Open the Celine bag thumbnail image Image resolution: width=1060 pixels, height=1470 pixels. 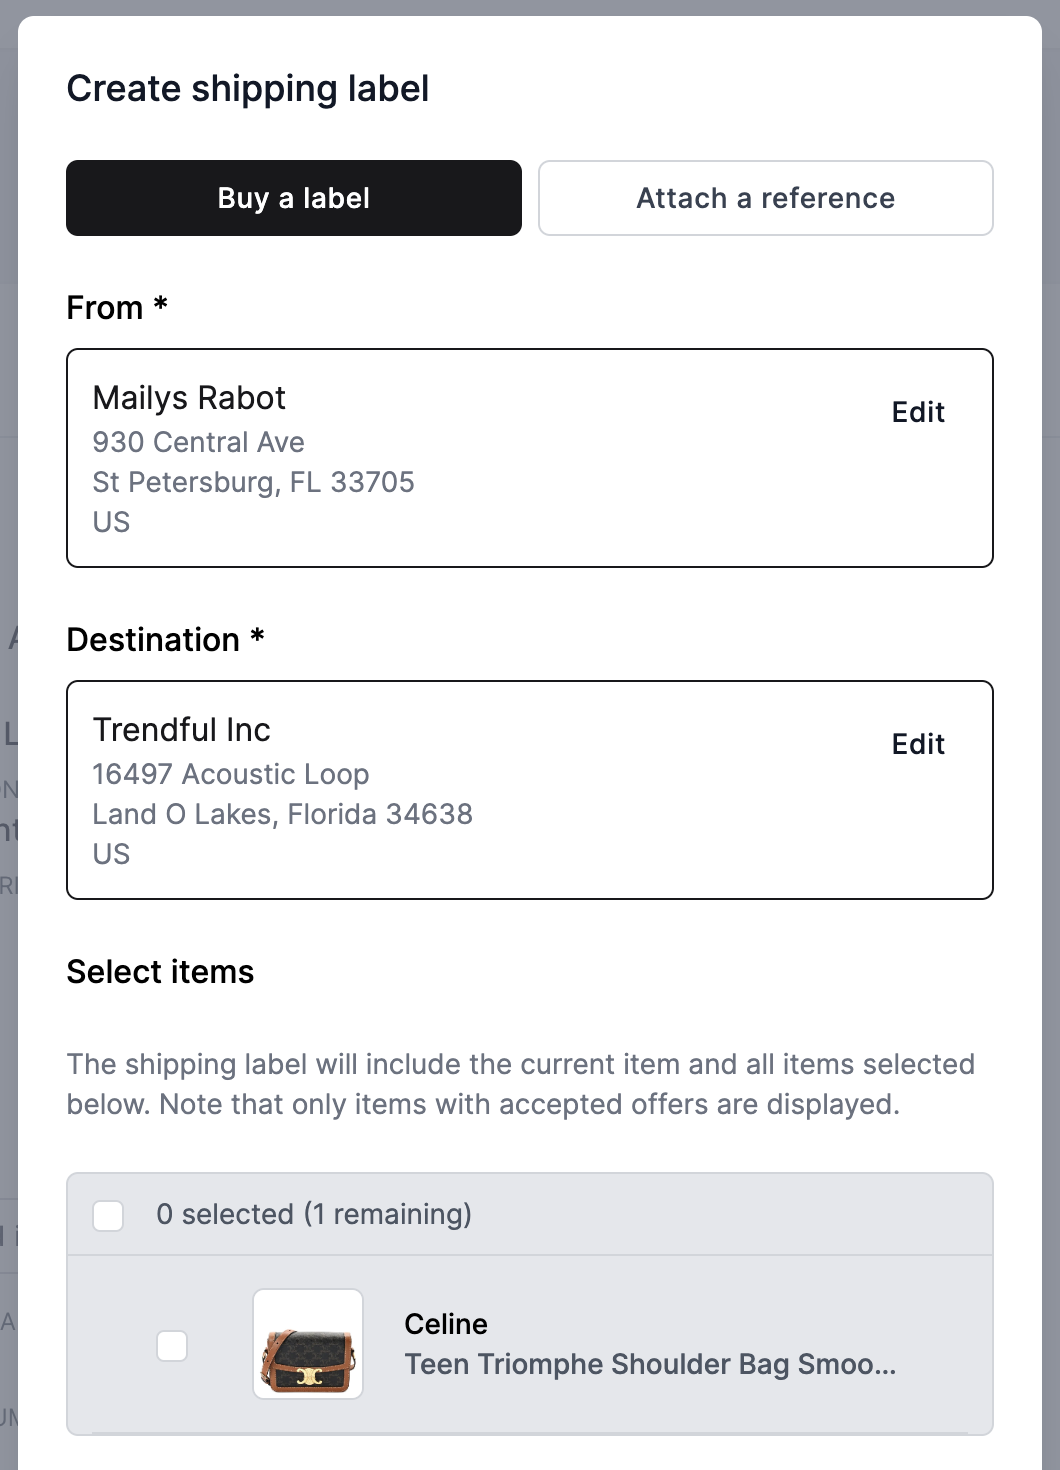click(x=308, y=1344)
